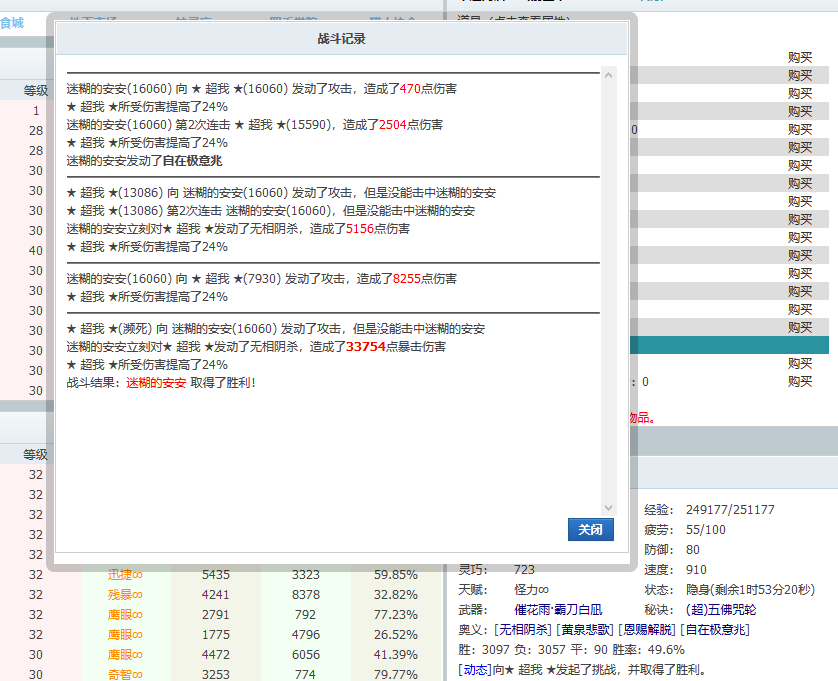
Task: Click the talent value 怪力∞
Action: pyautogui.click(x=531, y=590)
